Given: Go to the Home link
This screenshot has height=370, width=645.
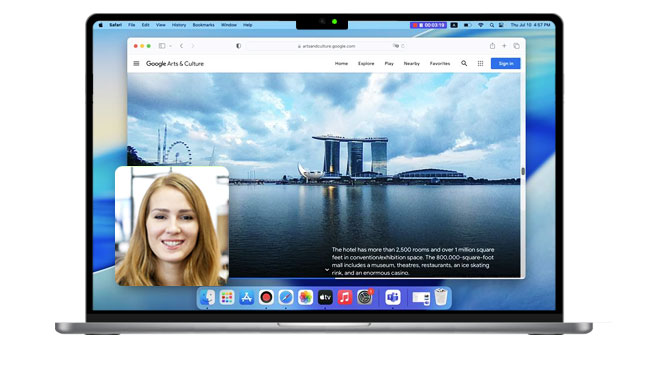Looking at the screenshot, I should coord(341,63).
